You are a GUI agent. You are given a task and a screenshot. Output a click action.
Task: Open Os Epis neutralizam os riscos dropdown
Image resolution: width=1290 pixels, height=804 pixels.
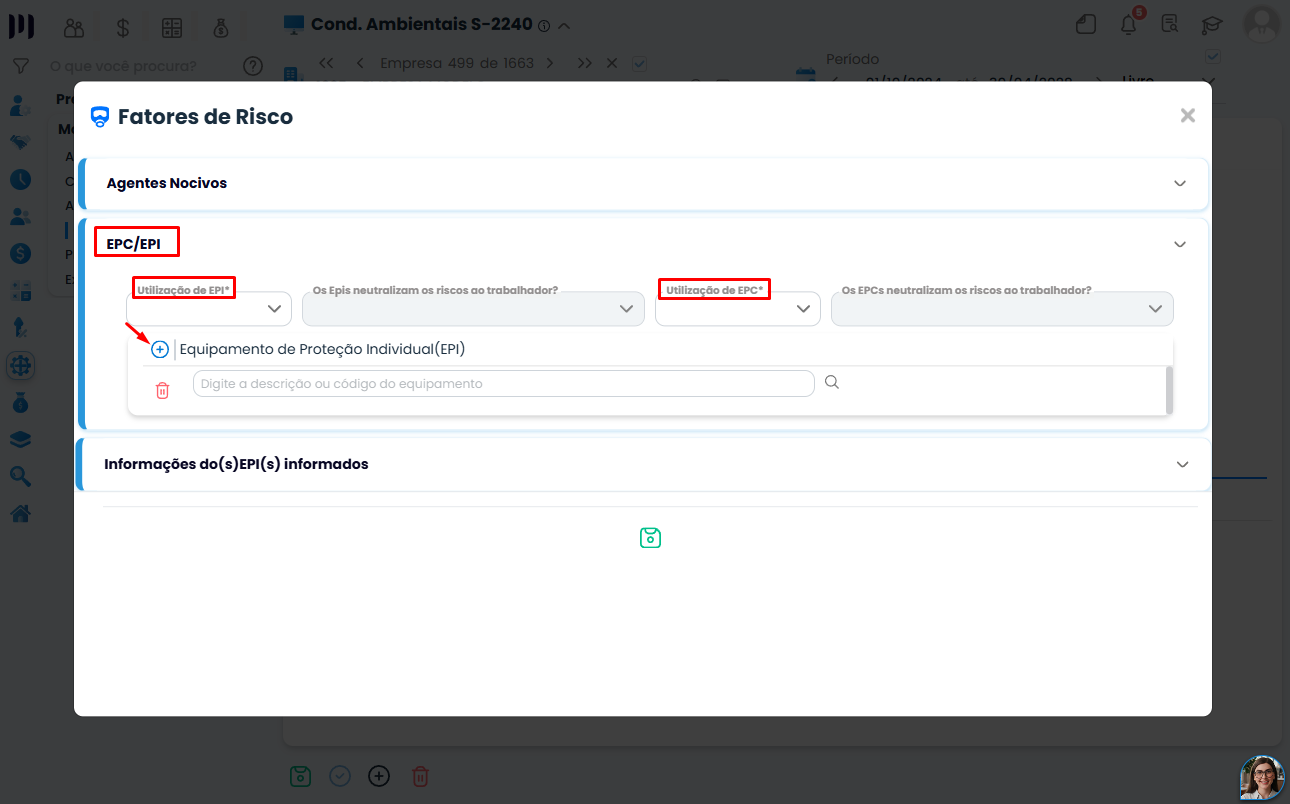[x=473, y=309]
